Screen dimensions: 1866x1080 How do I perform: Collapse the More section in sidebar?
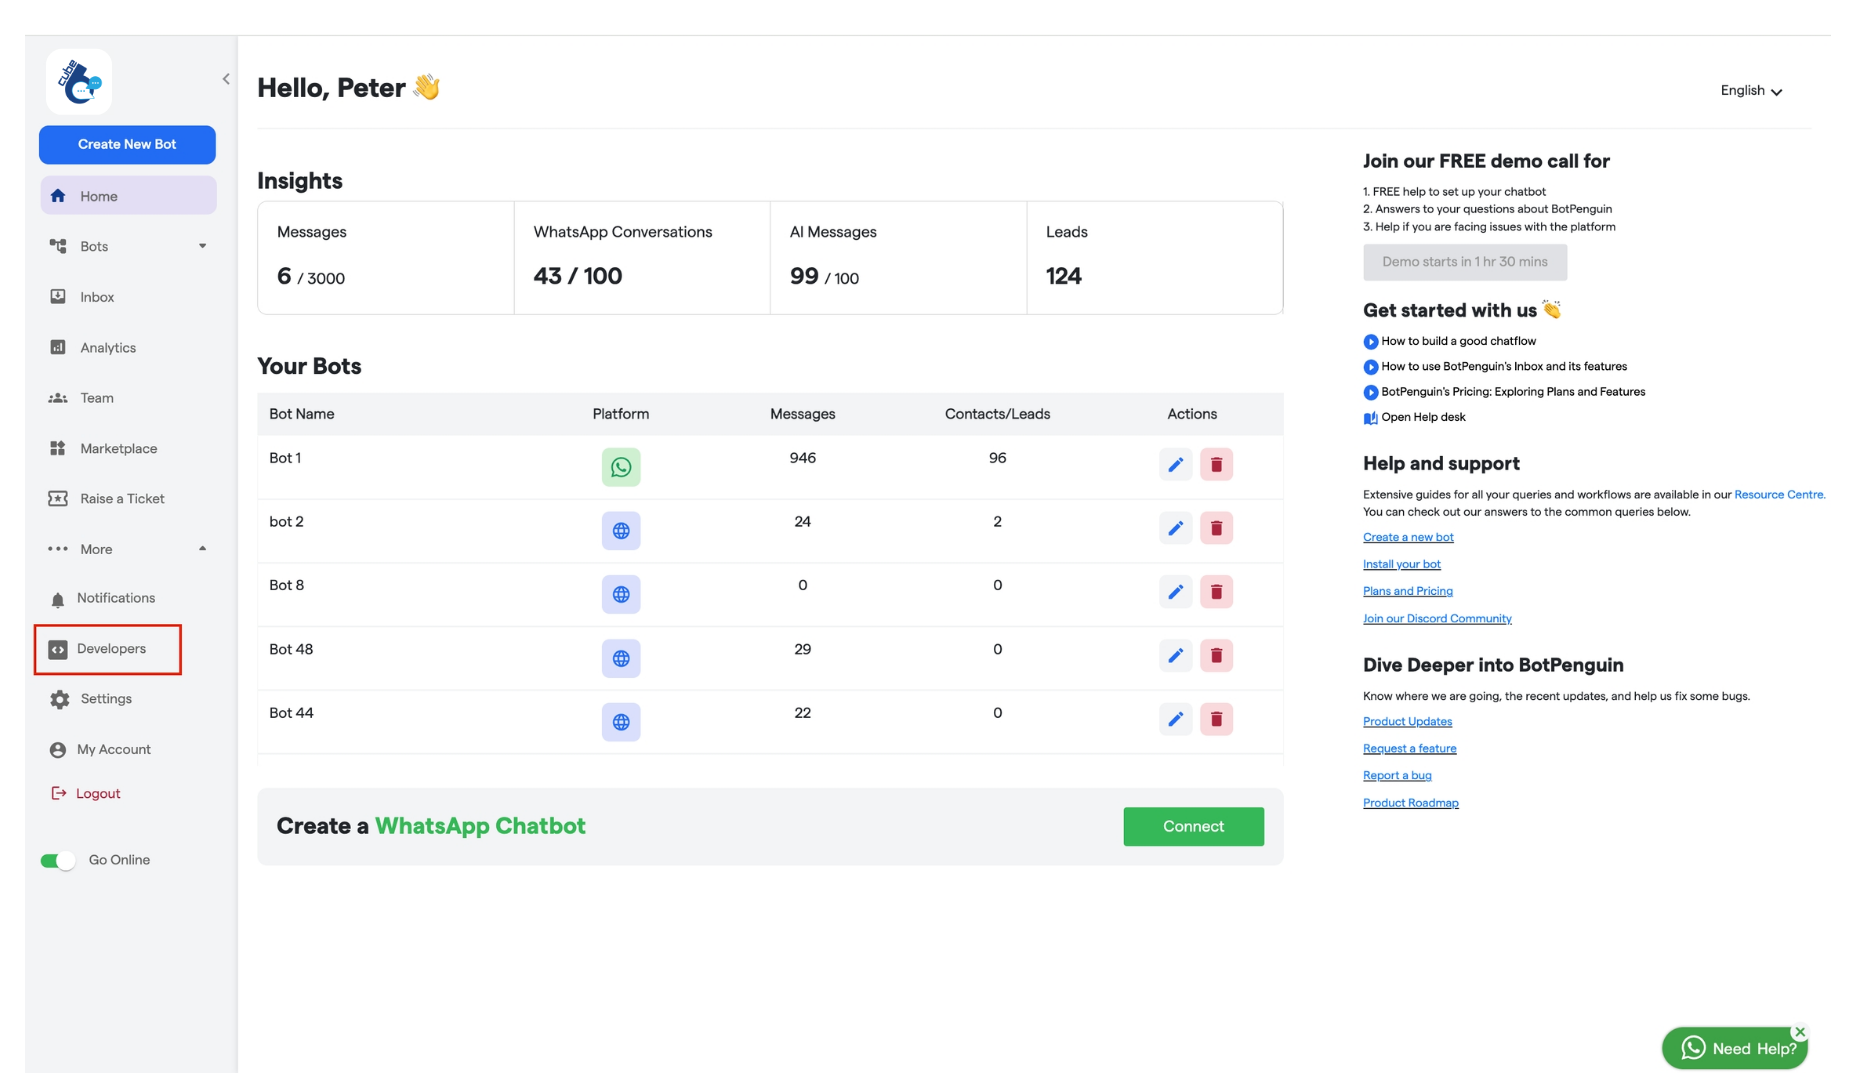click(x=203, y=548)
